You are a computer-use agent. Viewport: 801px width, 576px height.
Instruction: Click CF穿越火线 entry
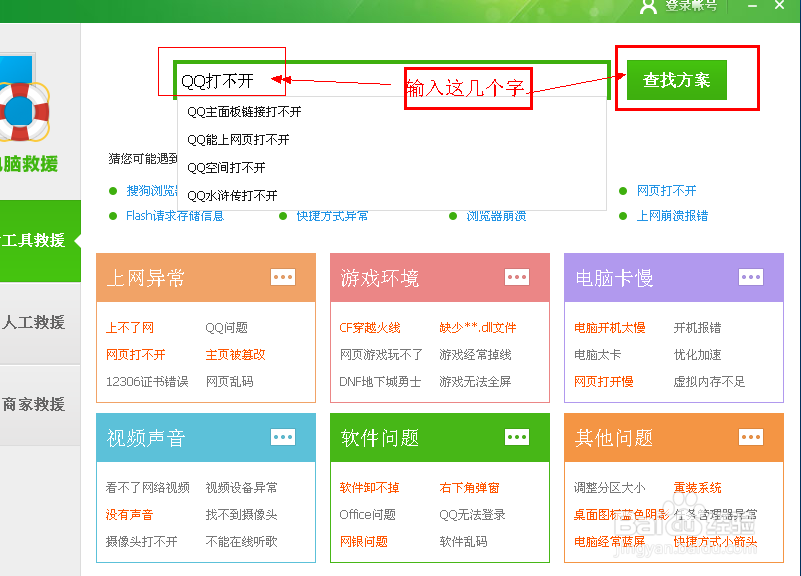coord(370,328)
